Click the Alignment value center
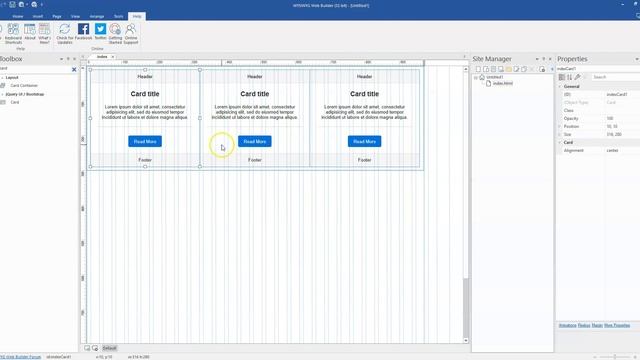 pyautogui.click(x=612, y=151)
